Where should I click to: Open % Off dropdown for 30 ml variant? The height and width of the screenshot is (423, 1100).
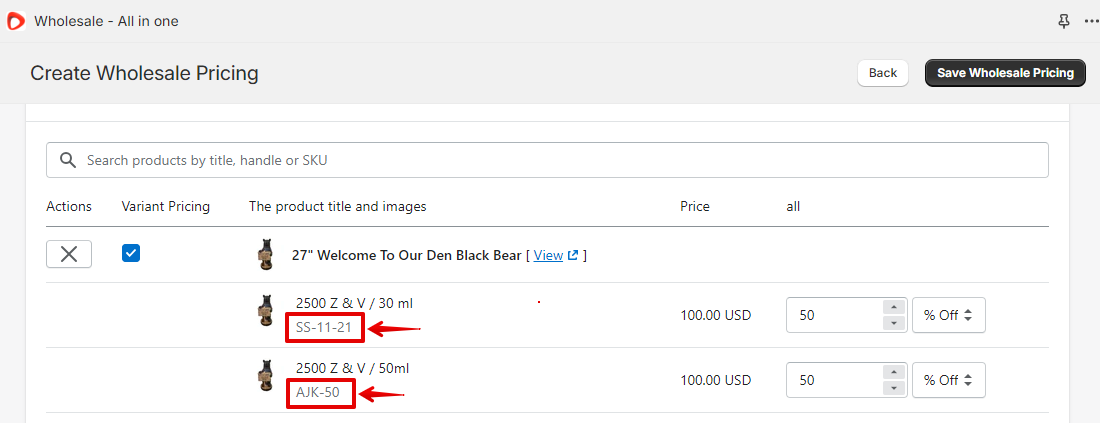[x=948, y=316]
